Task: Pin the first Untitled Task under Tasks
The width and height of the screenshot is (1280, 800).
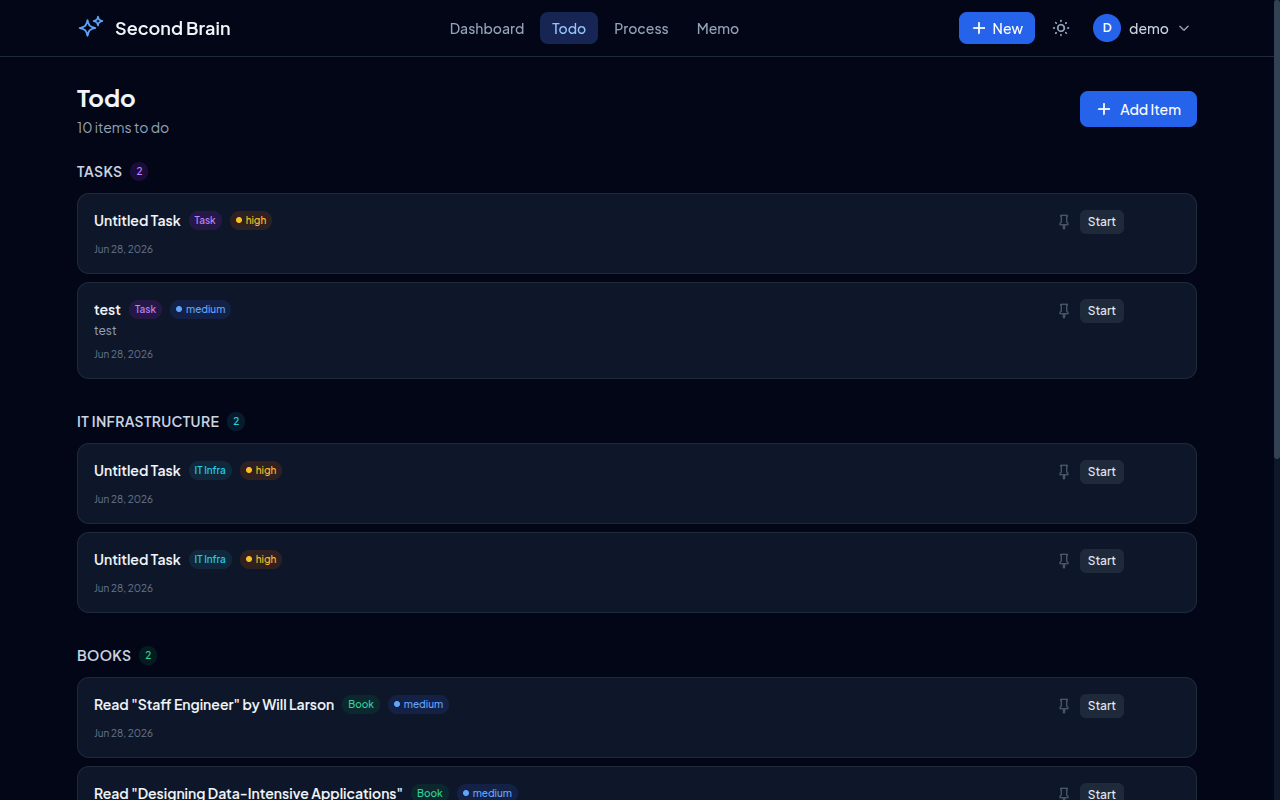Action: click(1064, 222)
